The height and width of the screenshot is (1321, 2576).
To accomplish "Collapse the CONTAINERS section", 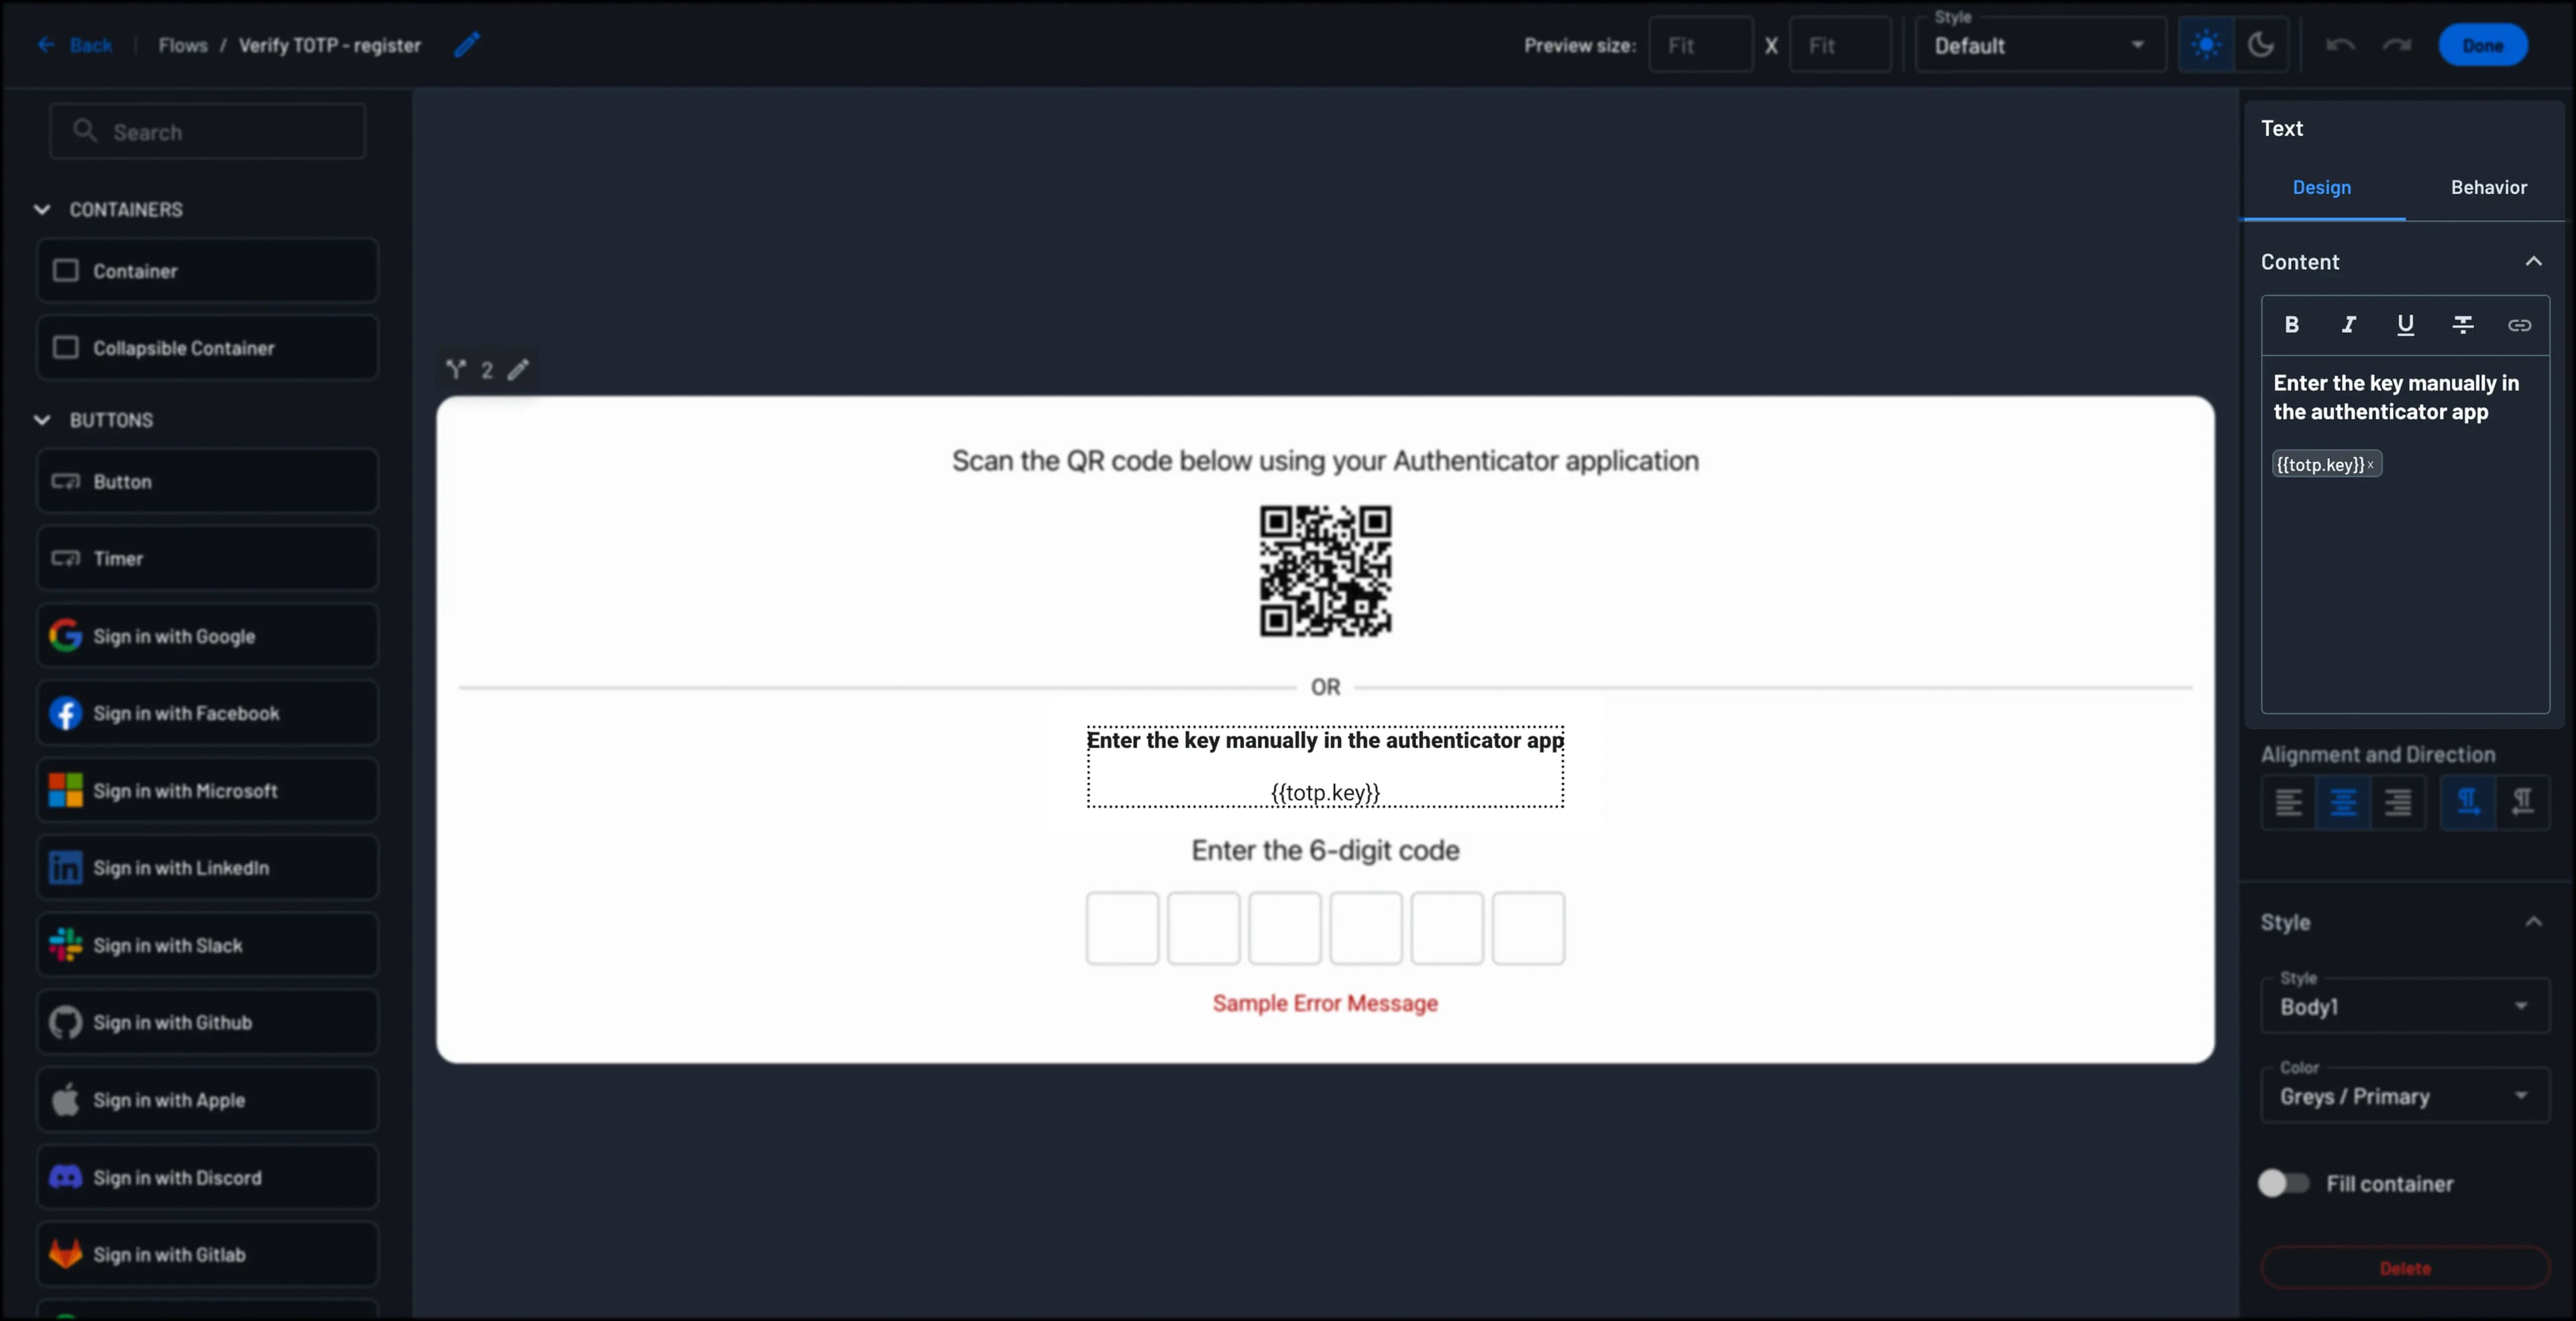I will point(42,210).
